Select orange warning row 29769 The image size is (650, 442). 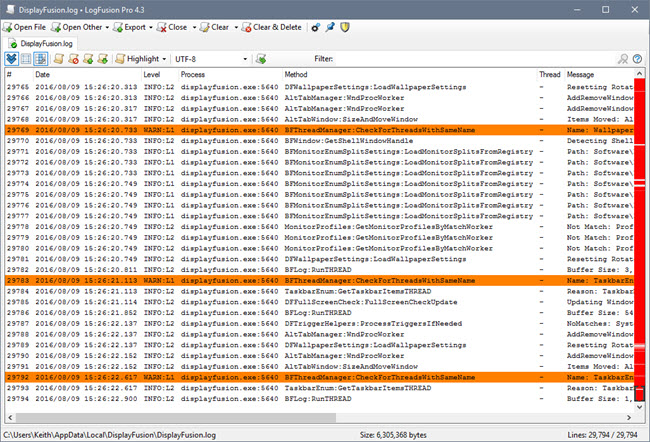coord(320,130)
